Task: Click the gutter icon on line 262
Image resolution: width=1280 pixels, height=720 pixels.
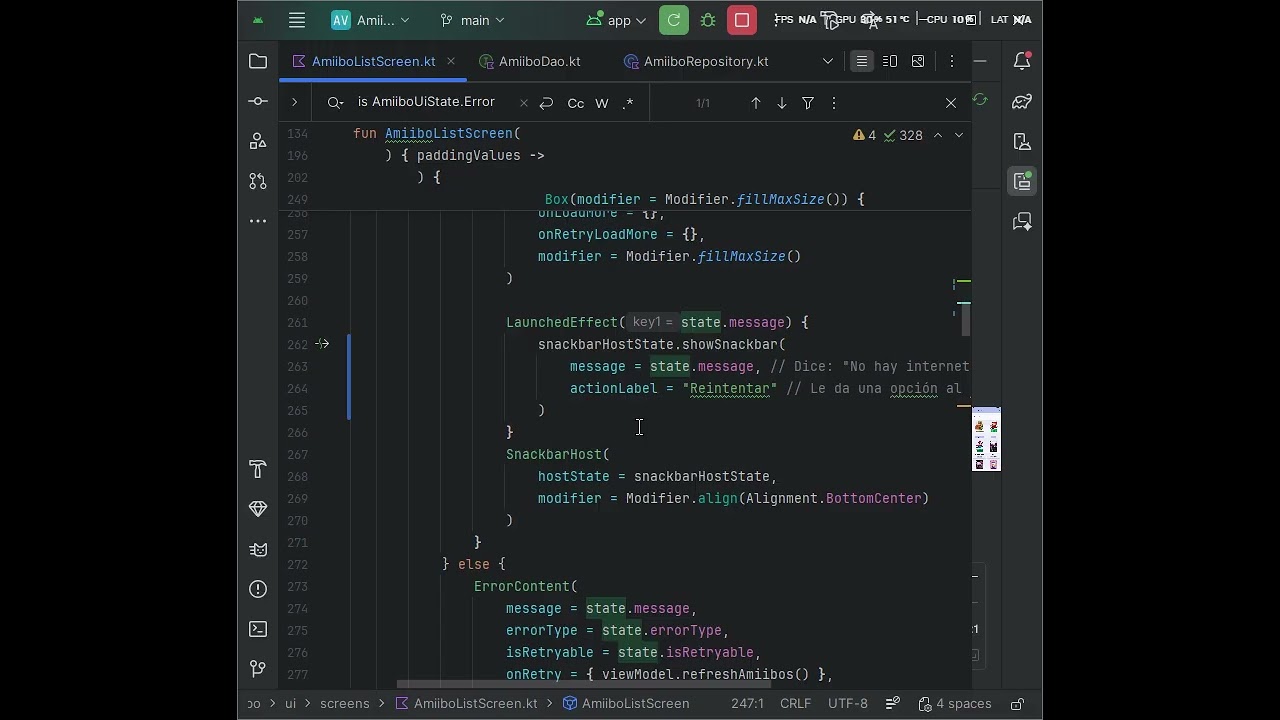Action: 322,344
